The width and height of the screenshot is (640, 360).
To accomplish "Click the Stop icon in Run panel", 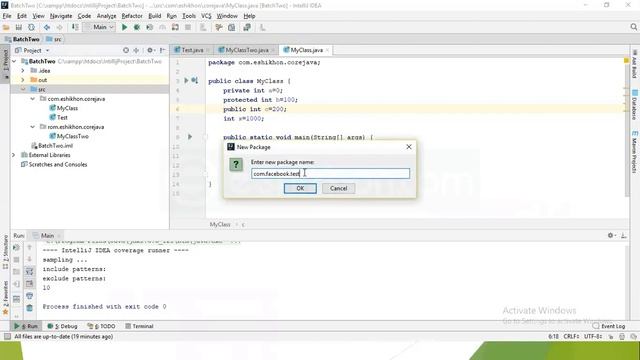I will (x=16, y=260).
